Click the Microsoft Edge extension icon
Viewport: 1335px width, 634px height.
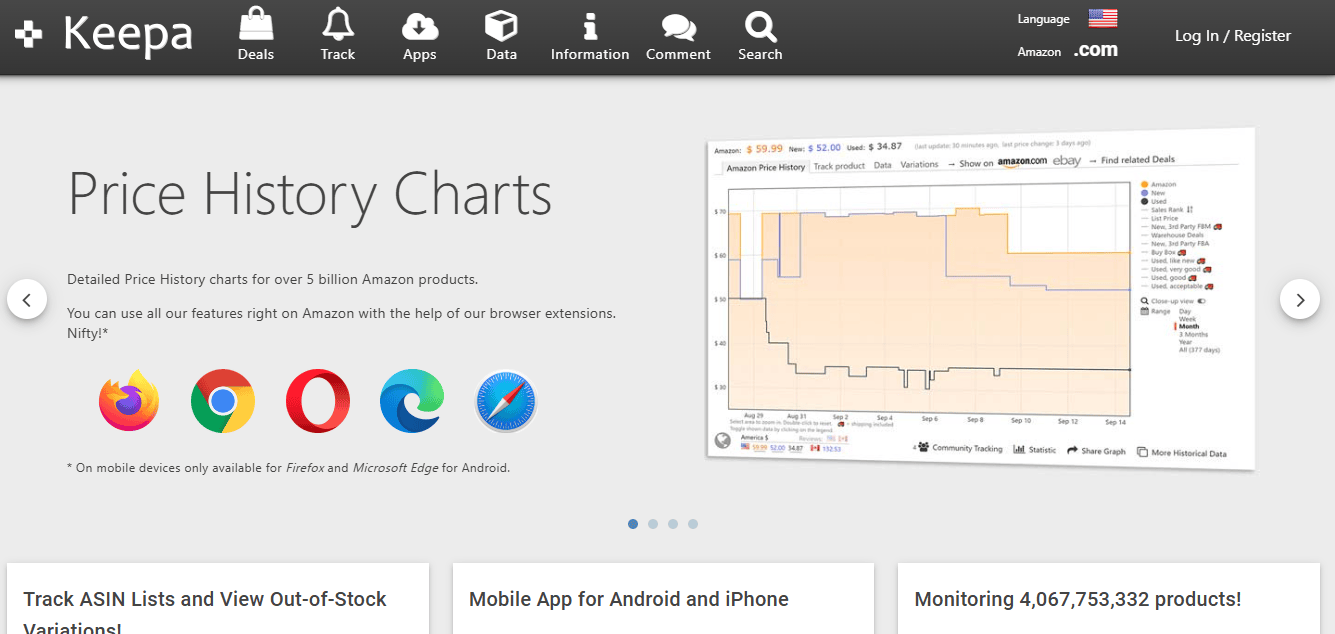click(412, 401)
